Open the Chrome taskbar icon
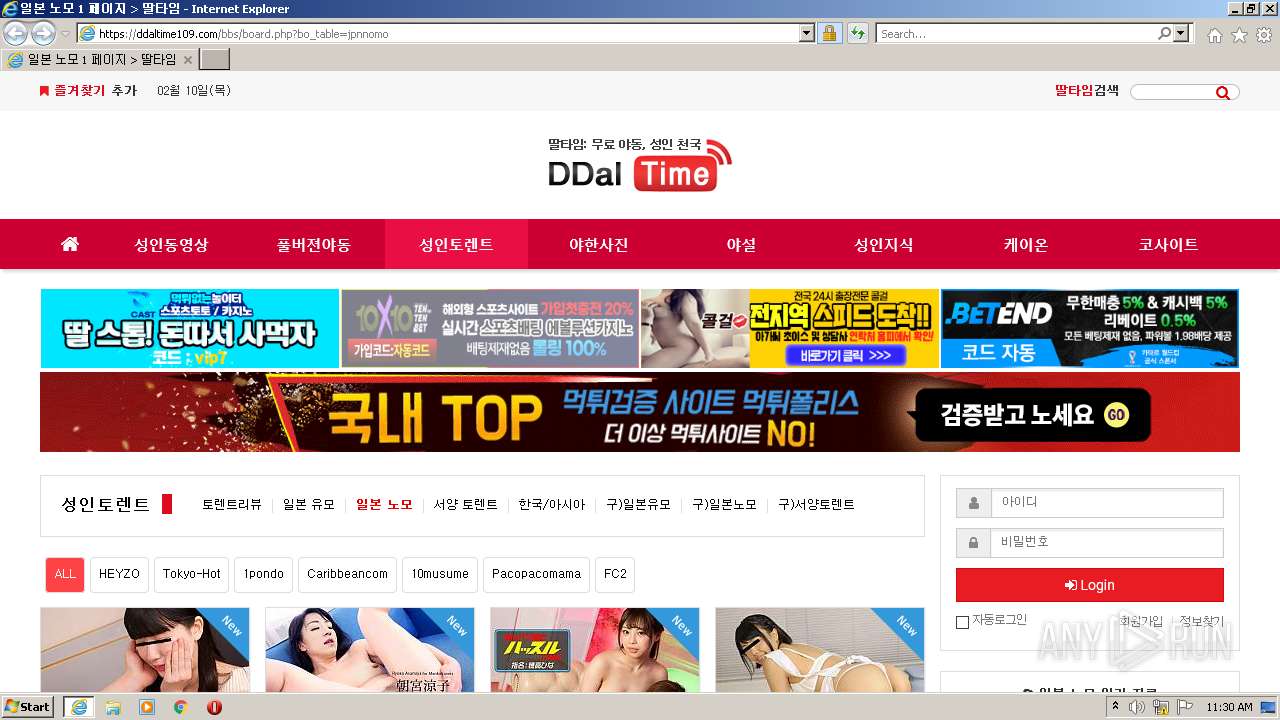 tap(181, 707)
